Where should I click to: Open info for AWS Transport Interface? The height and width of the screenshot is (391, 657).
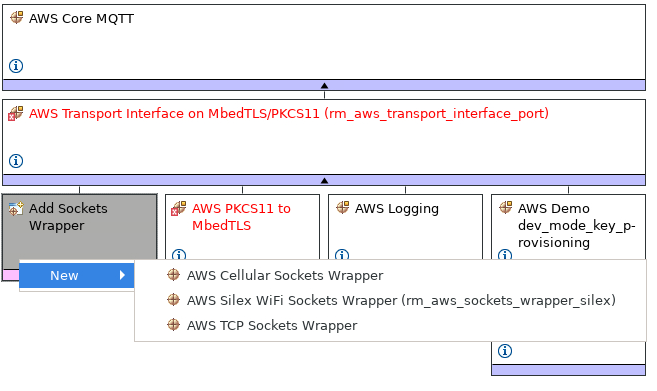pyautogui.click(x=16, y=161)
